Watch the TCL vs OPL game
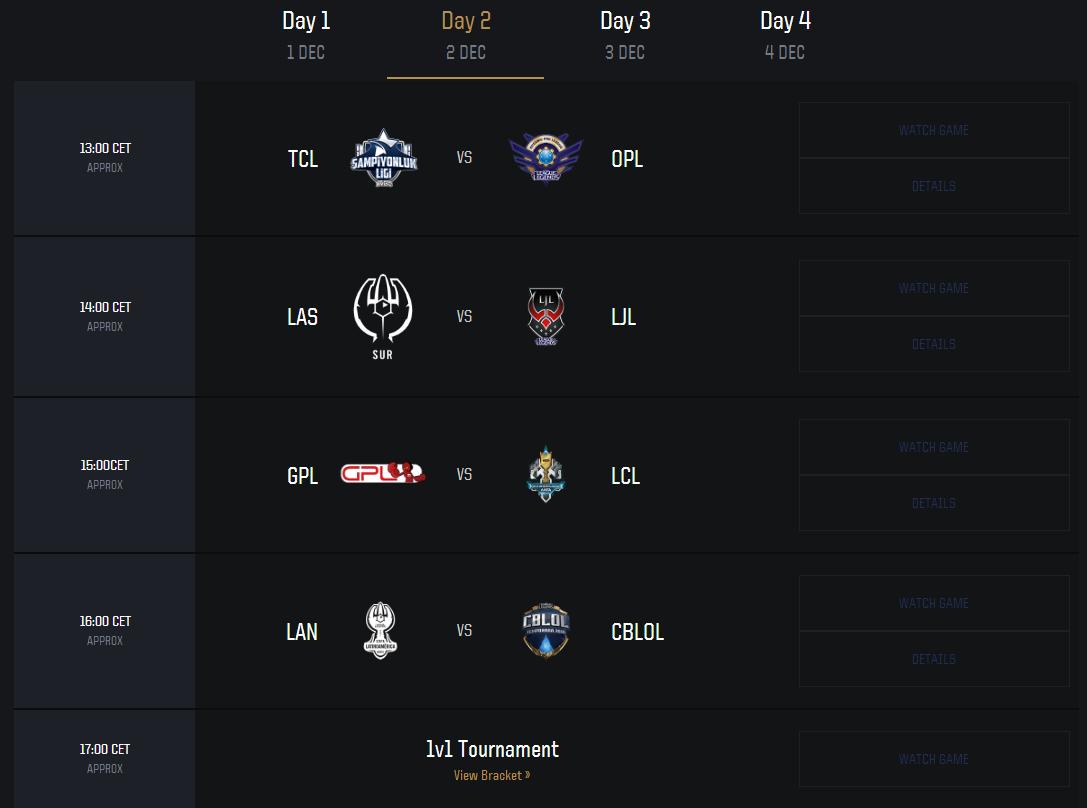1087x808 pixels. (934, 130)
